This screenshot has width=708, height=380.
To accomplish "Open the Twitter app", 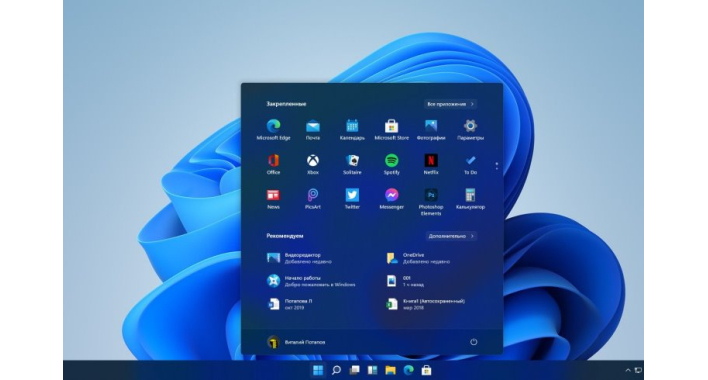I will (352, 199).
